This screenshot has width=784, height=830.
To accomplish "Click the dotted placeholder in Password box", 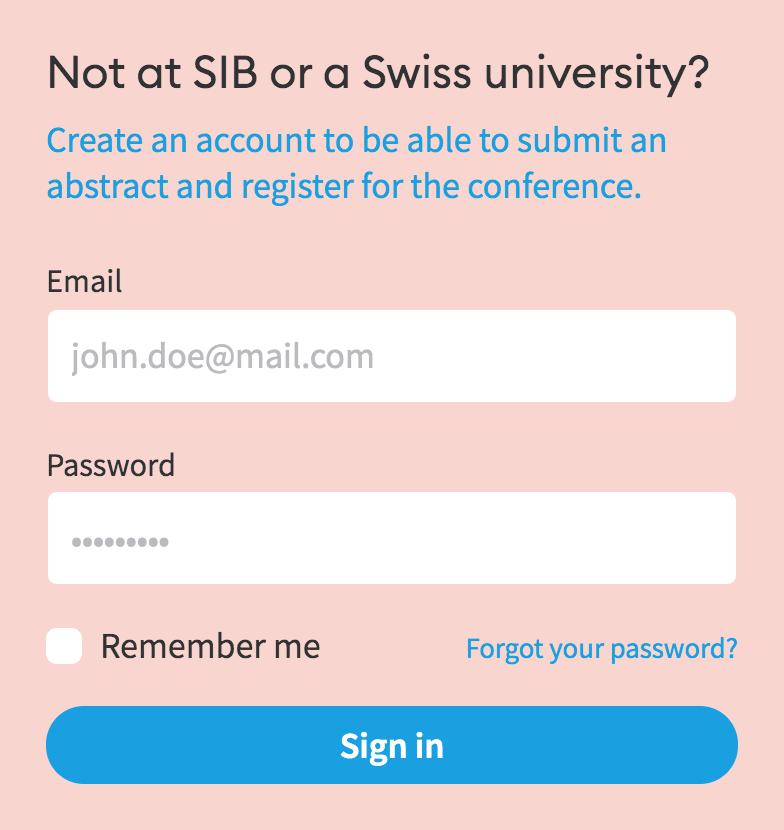I will point(120,543).
